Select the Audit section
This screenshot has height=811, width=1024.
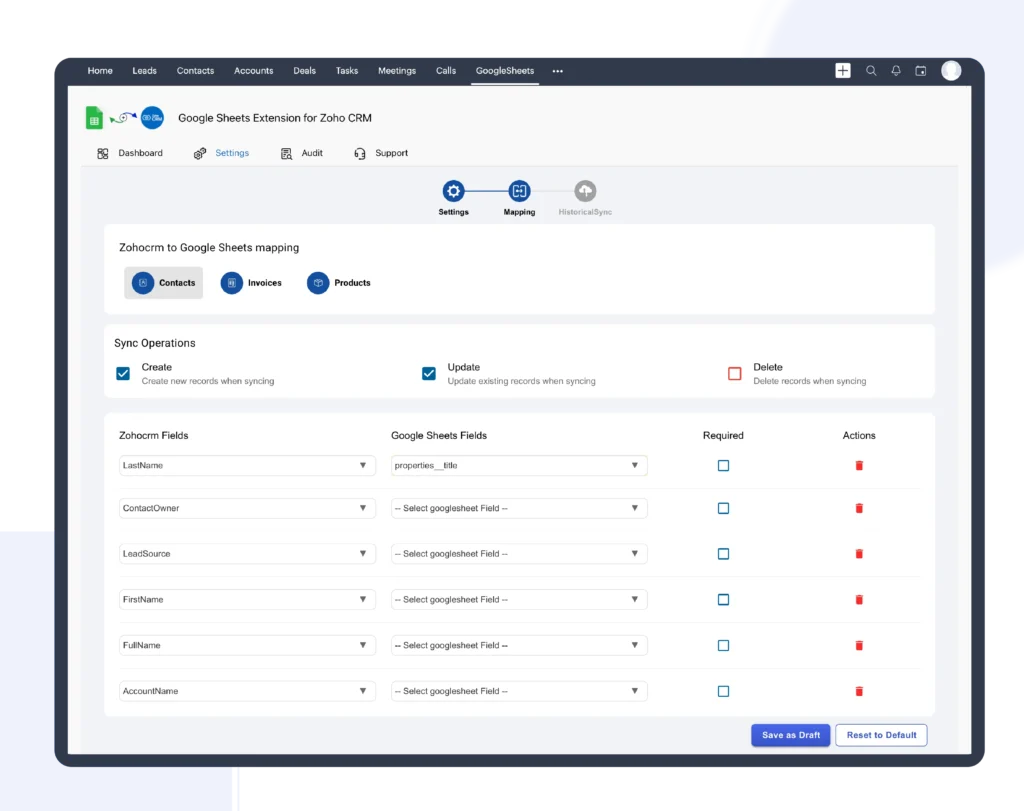pos(302,153)
